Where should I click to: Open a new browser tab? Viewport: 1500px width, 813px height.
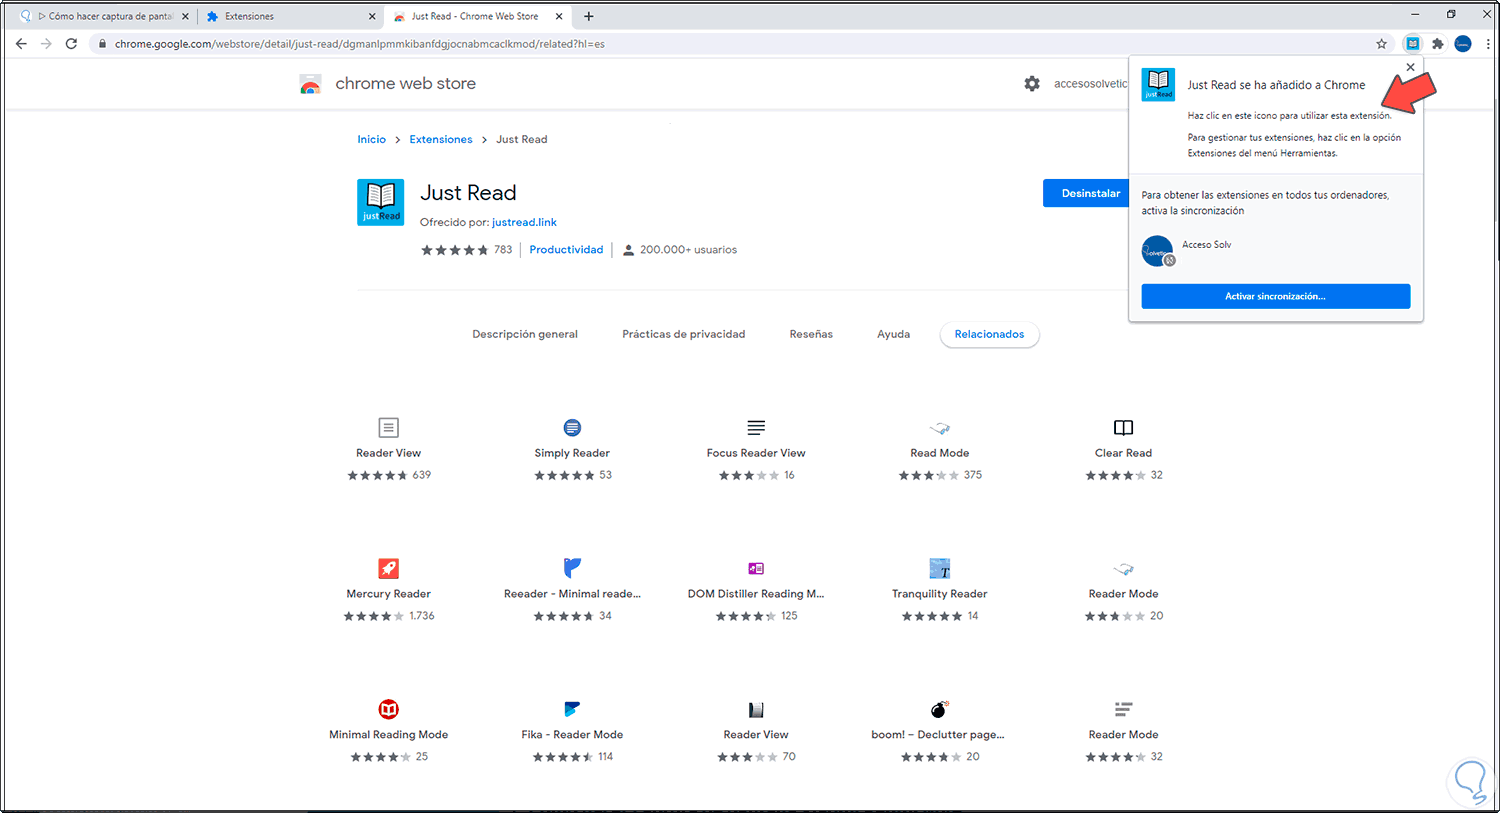[x=589, y=16]
